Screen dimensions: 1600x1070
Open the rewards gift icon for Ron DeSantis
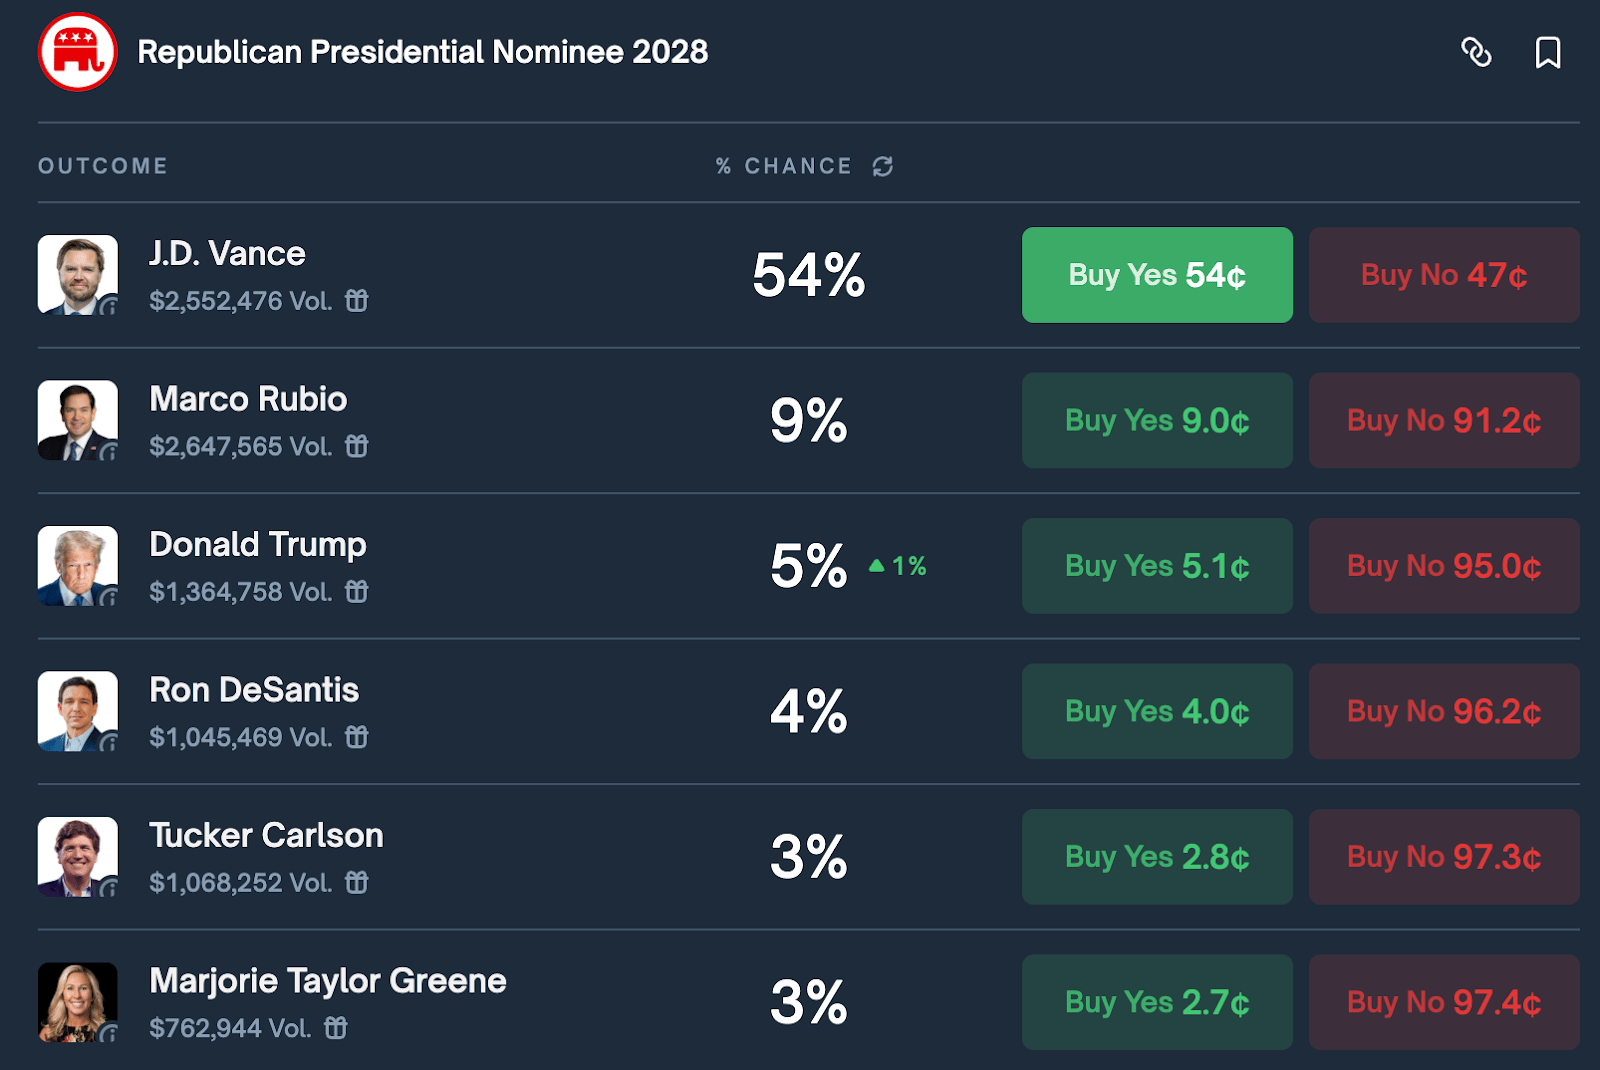357,737
